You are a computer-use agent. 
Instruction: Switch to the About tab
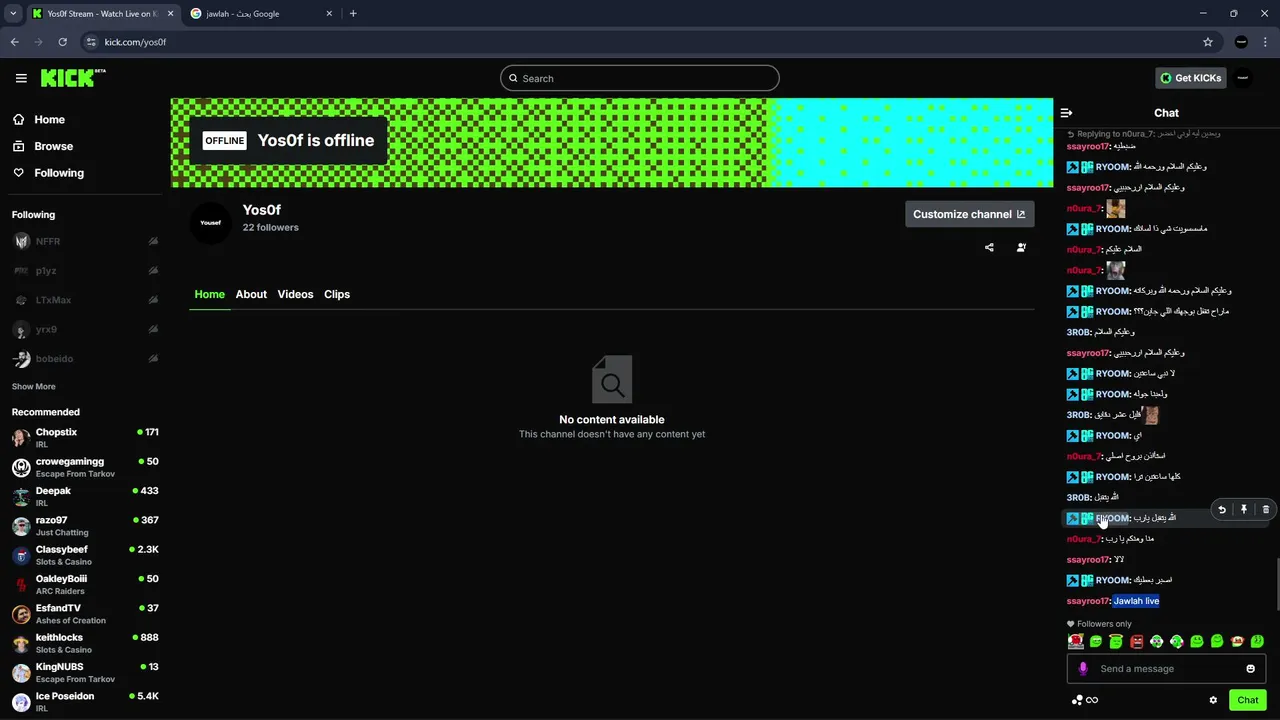251,294
